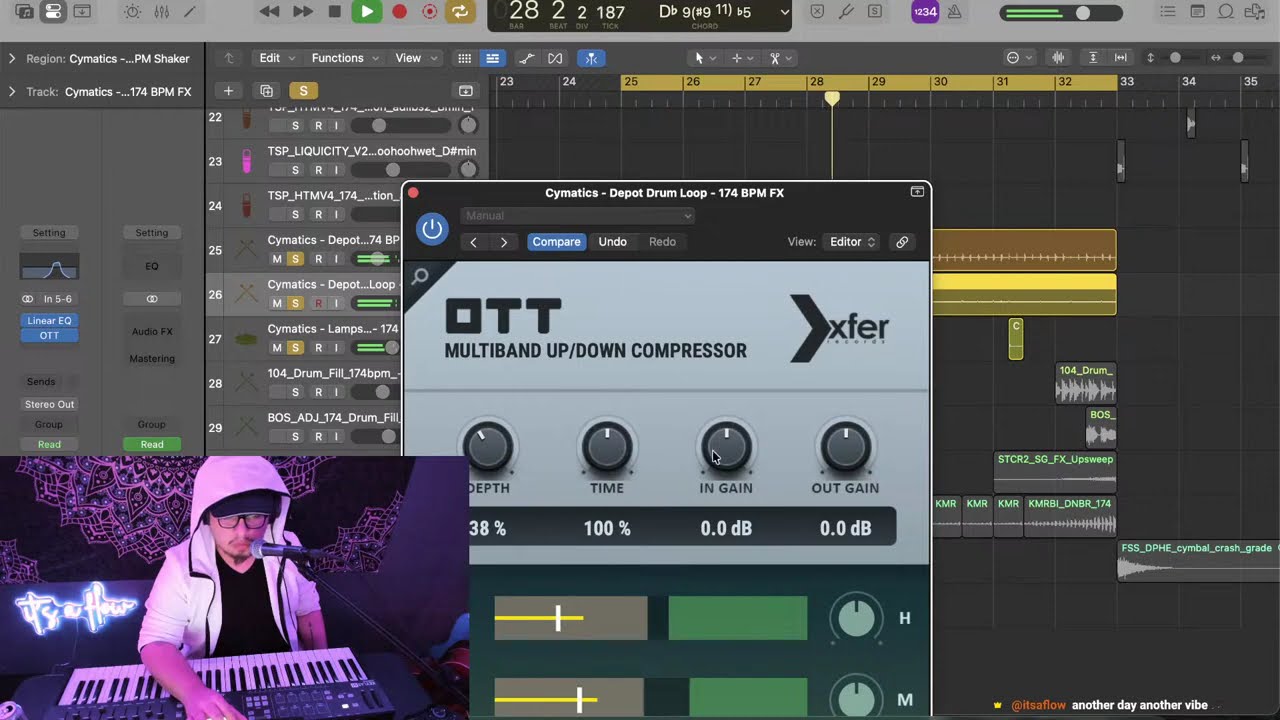The image size is (1280, 720).
Task: Click the Fast Forward transport button
Action: (302, 12)
